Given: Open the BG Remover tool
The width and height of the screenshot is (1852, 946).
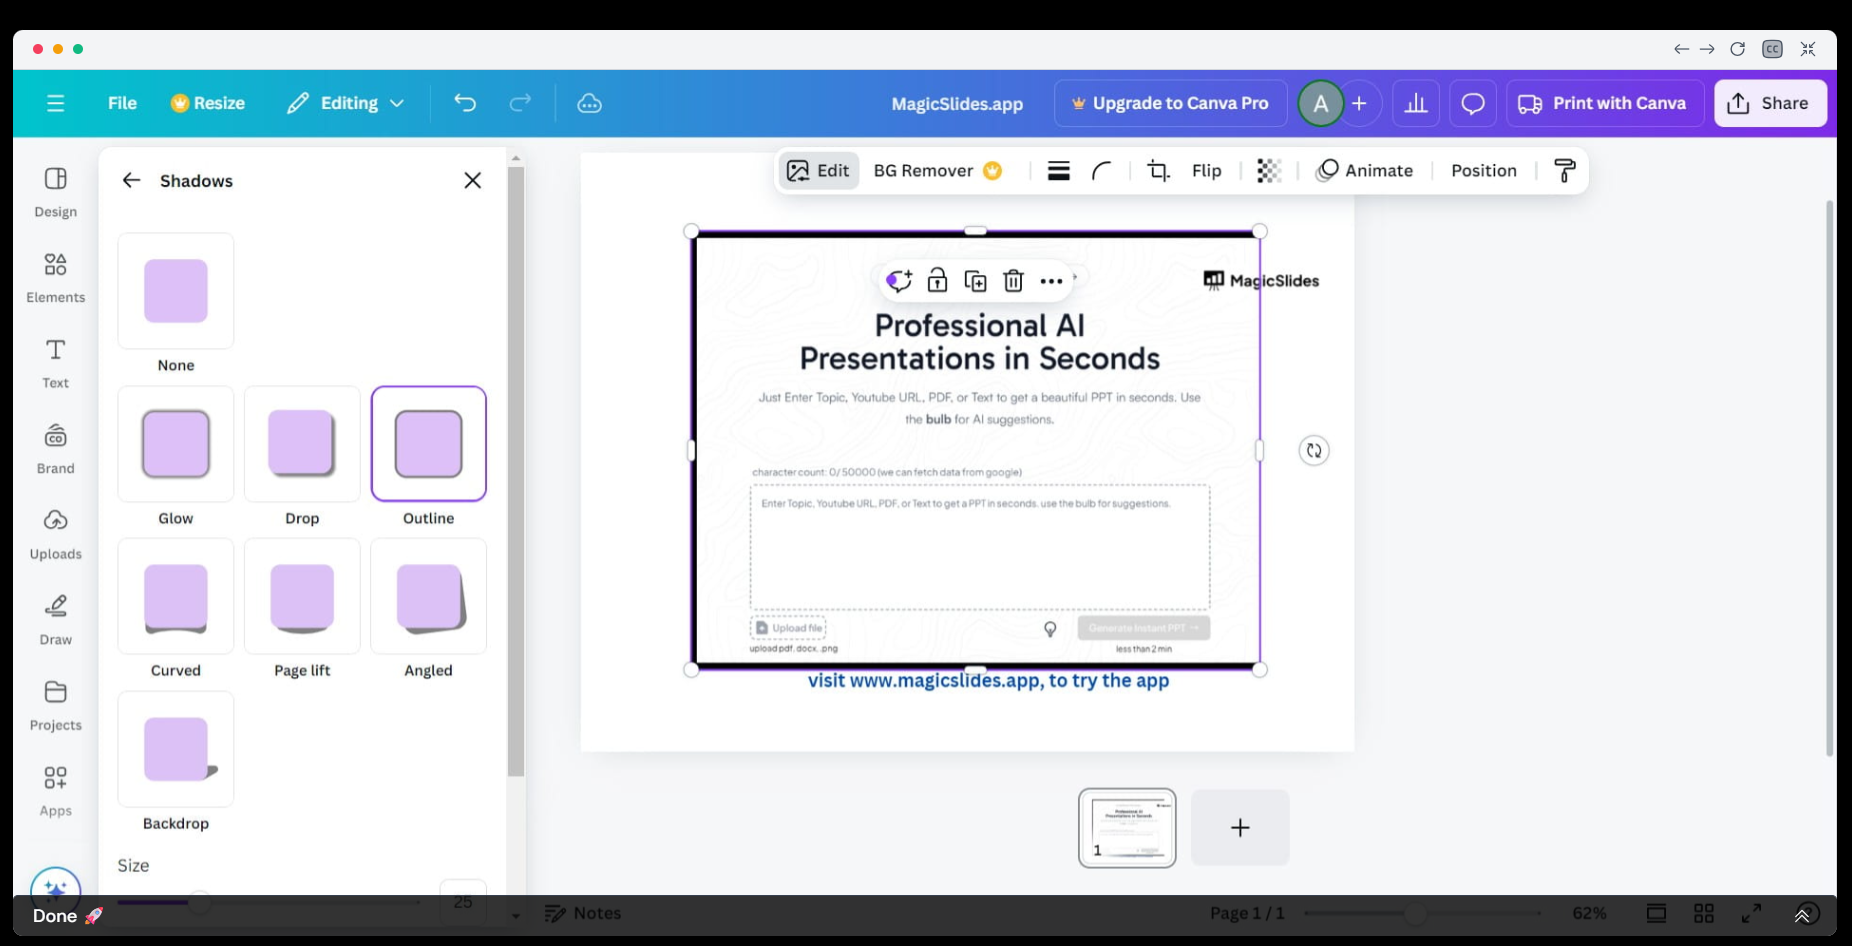Looking at the screenshot, I should pyautogui.click(x=937, y=171).
